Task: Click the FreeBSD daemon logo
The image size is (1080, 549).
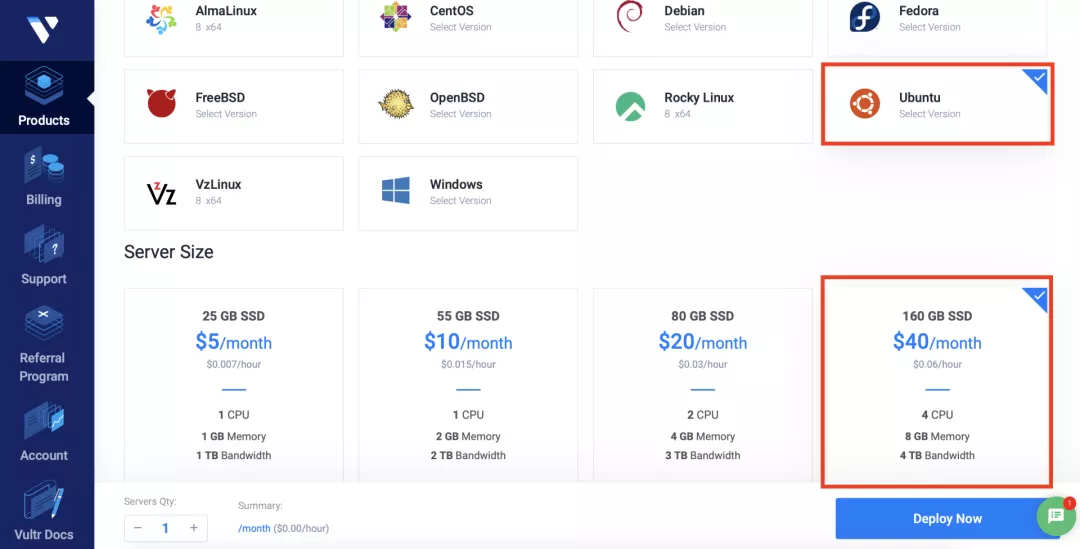Action: [x=162, y=103]
